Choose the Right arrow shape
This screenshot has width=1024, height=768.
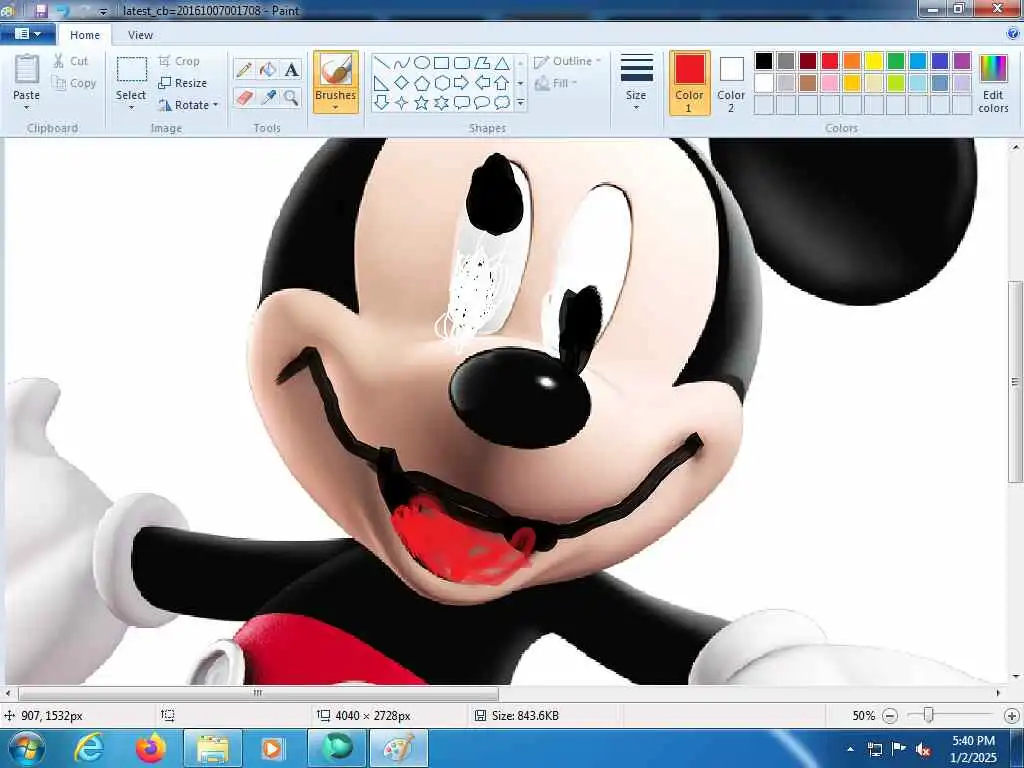point(462,83)
